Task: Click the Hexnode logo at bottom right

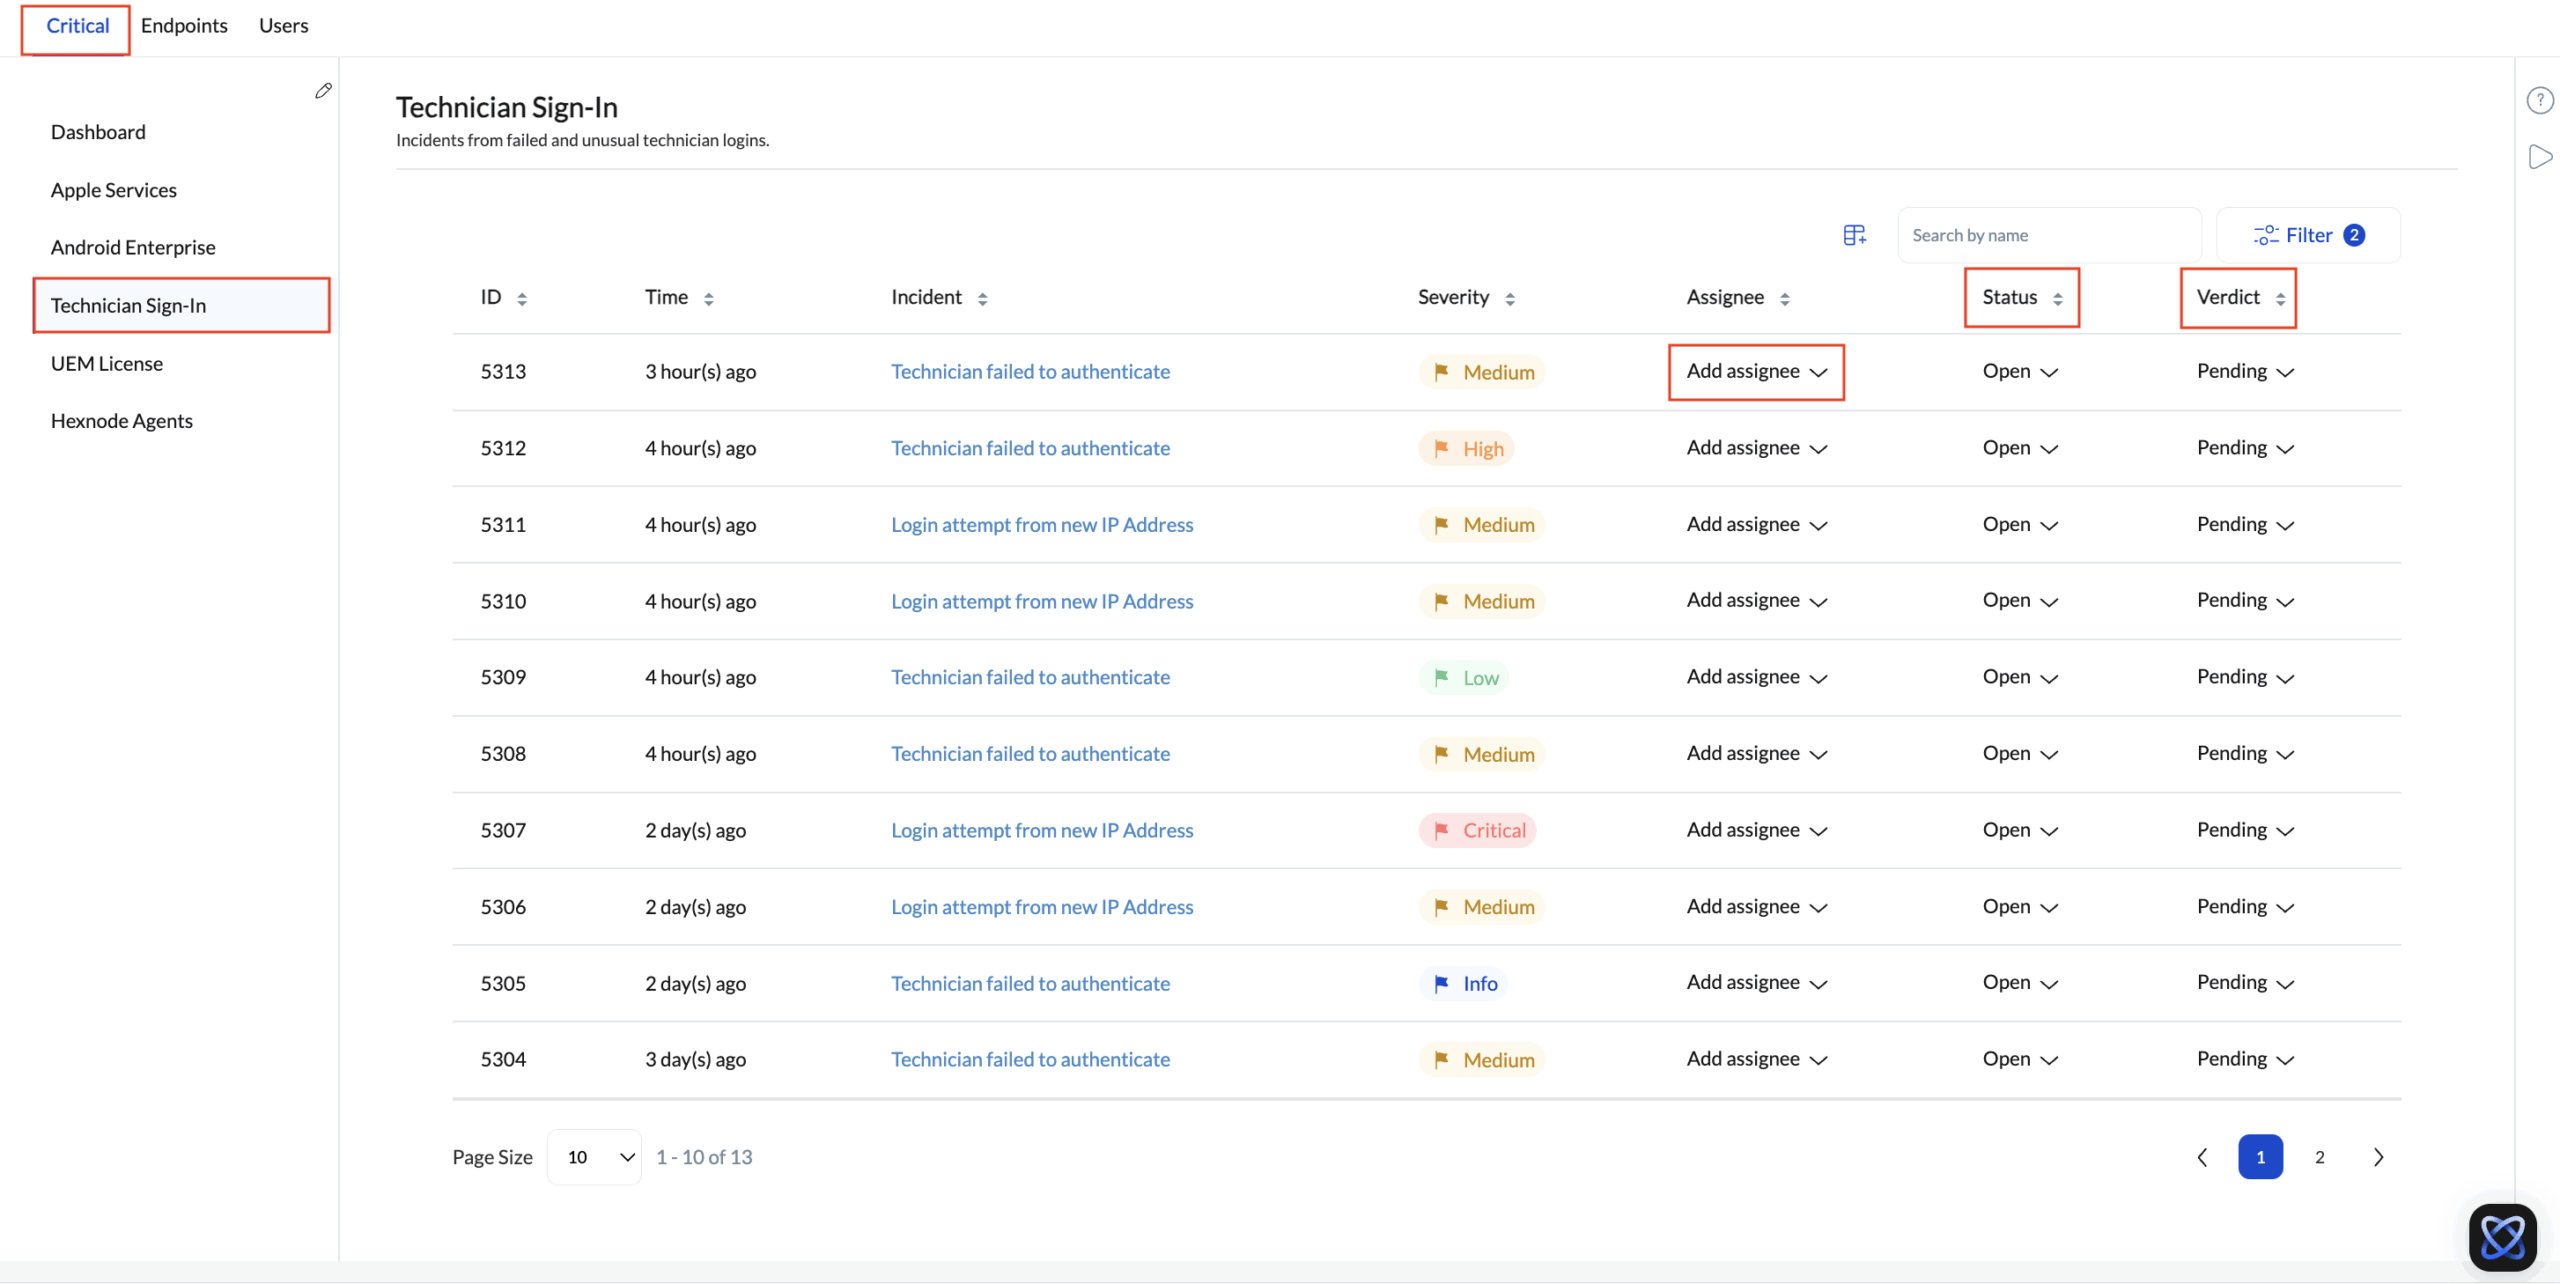Action: tap(2501, 1237)
